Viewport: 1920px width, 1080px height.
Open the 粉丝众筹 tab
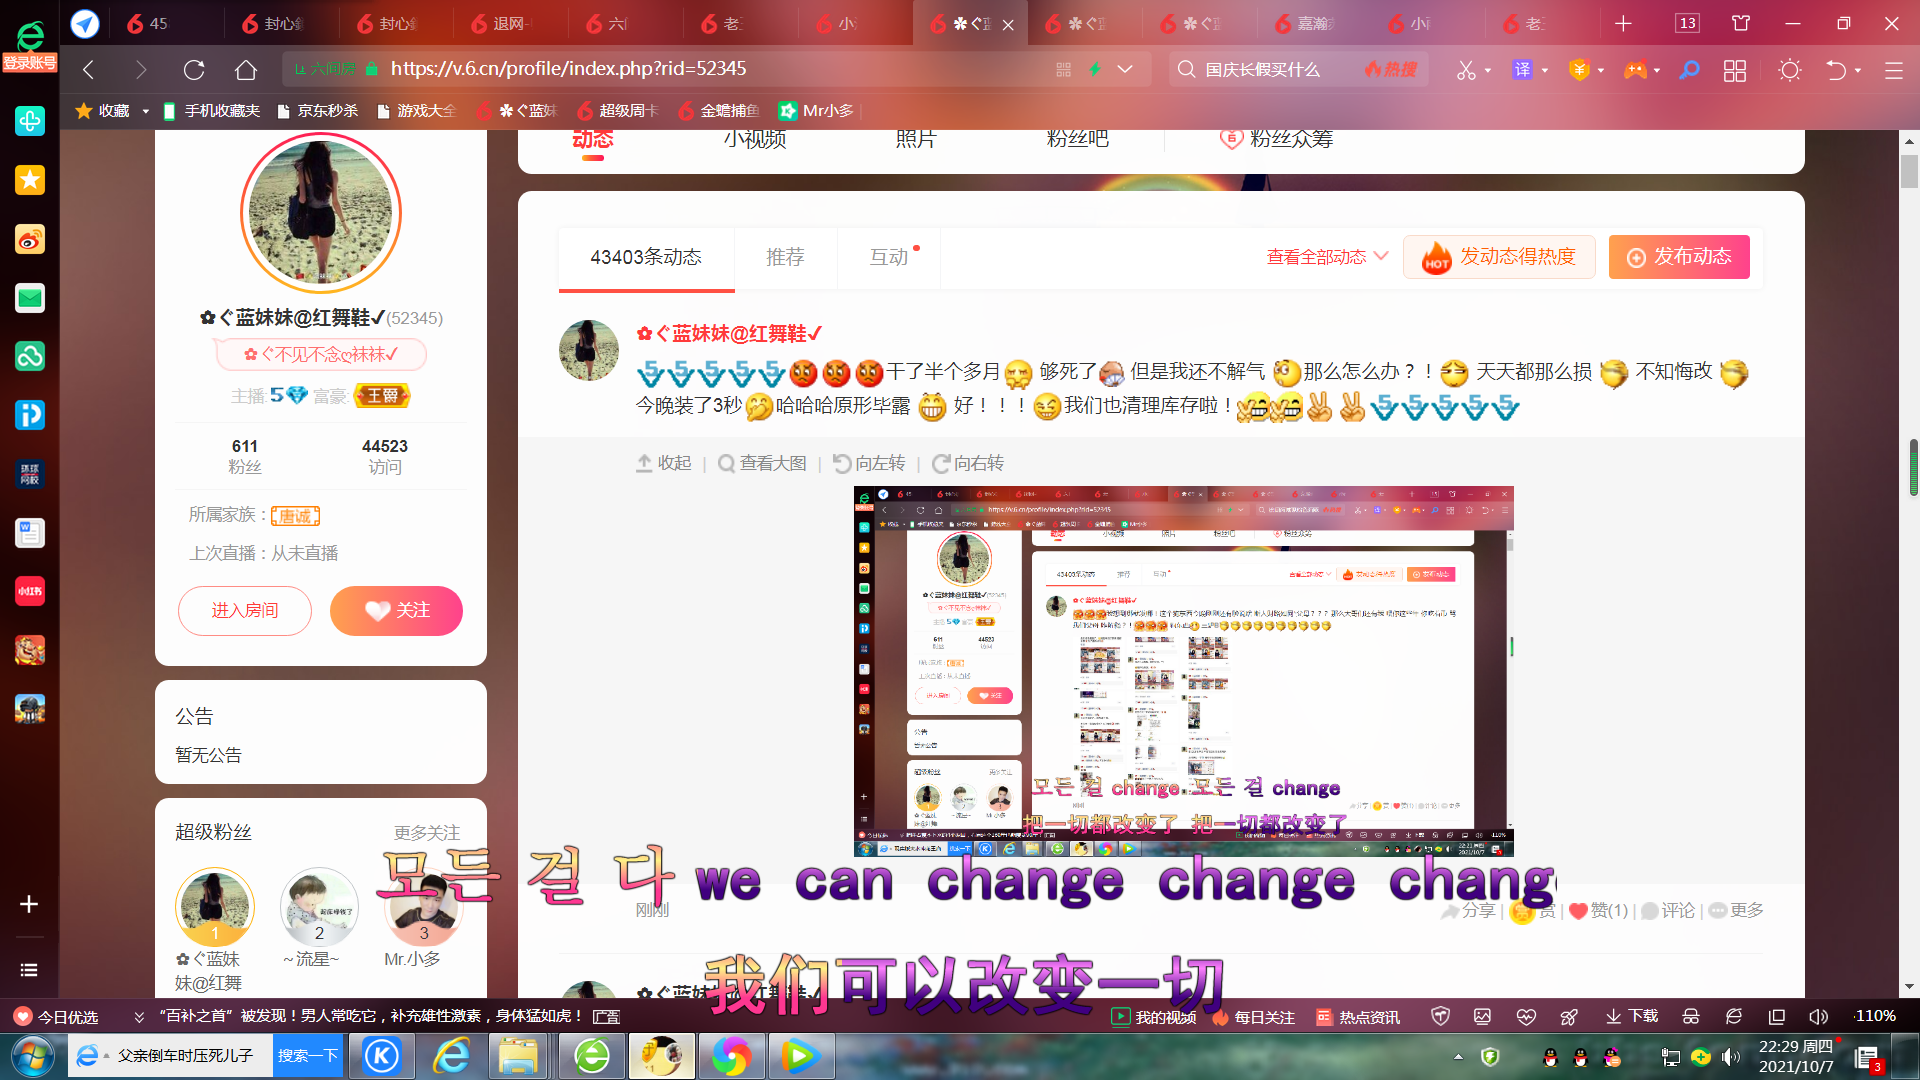coord(1277,139)
